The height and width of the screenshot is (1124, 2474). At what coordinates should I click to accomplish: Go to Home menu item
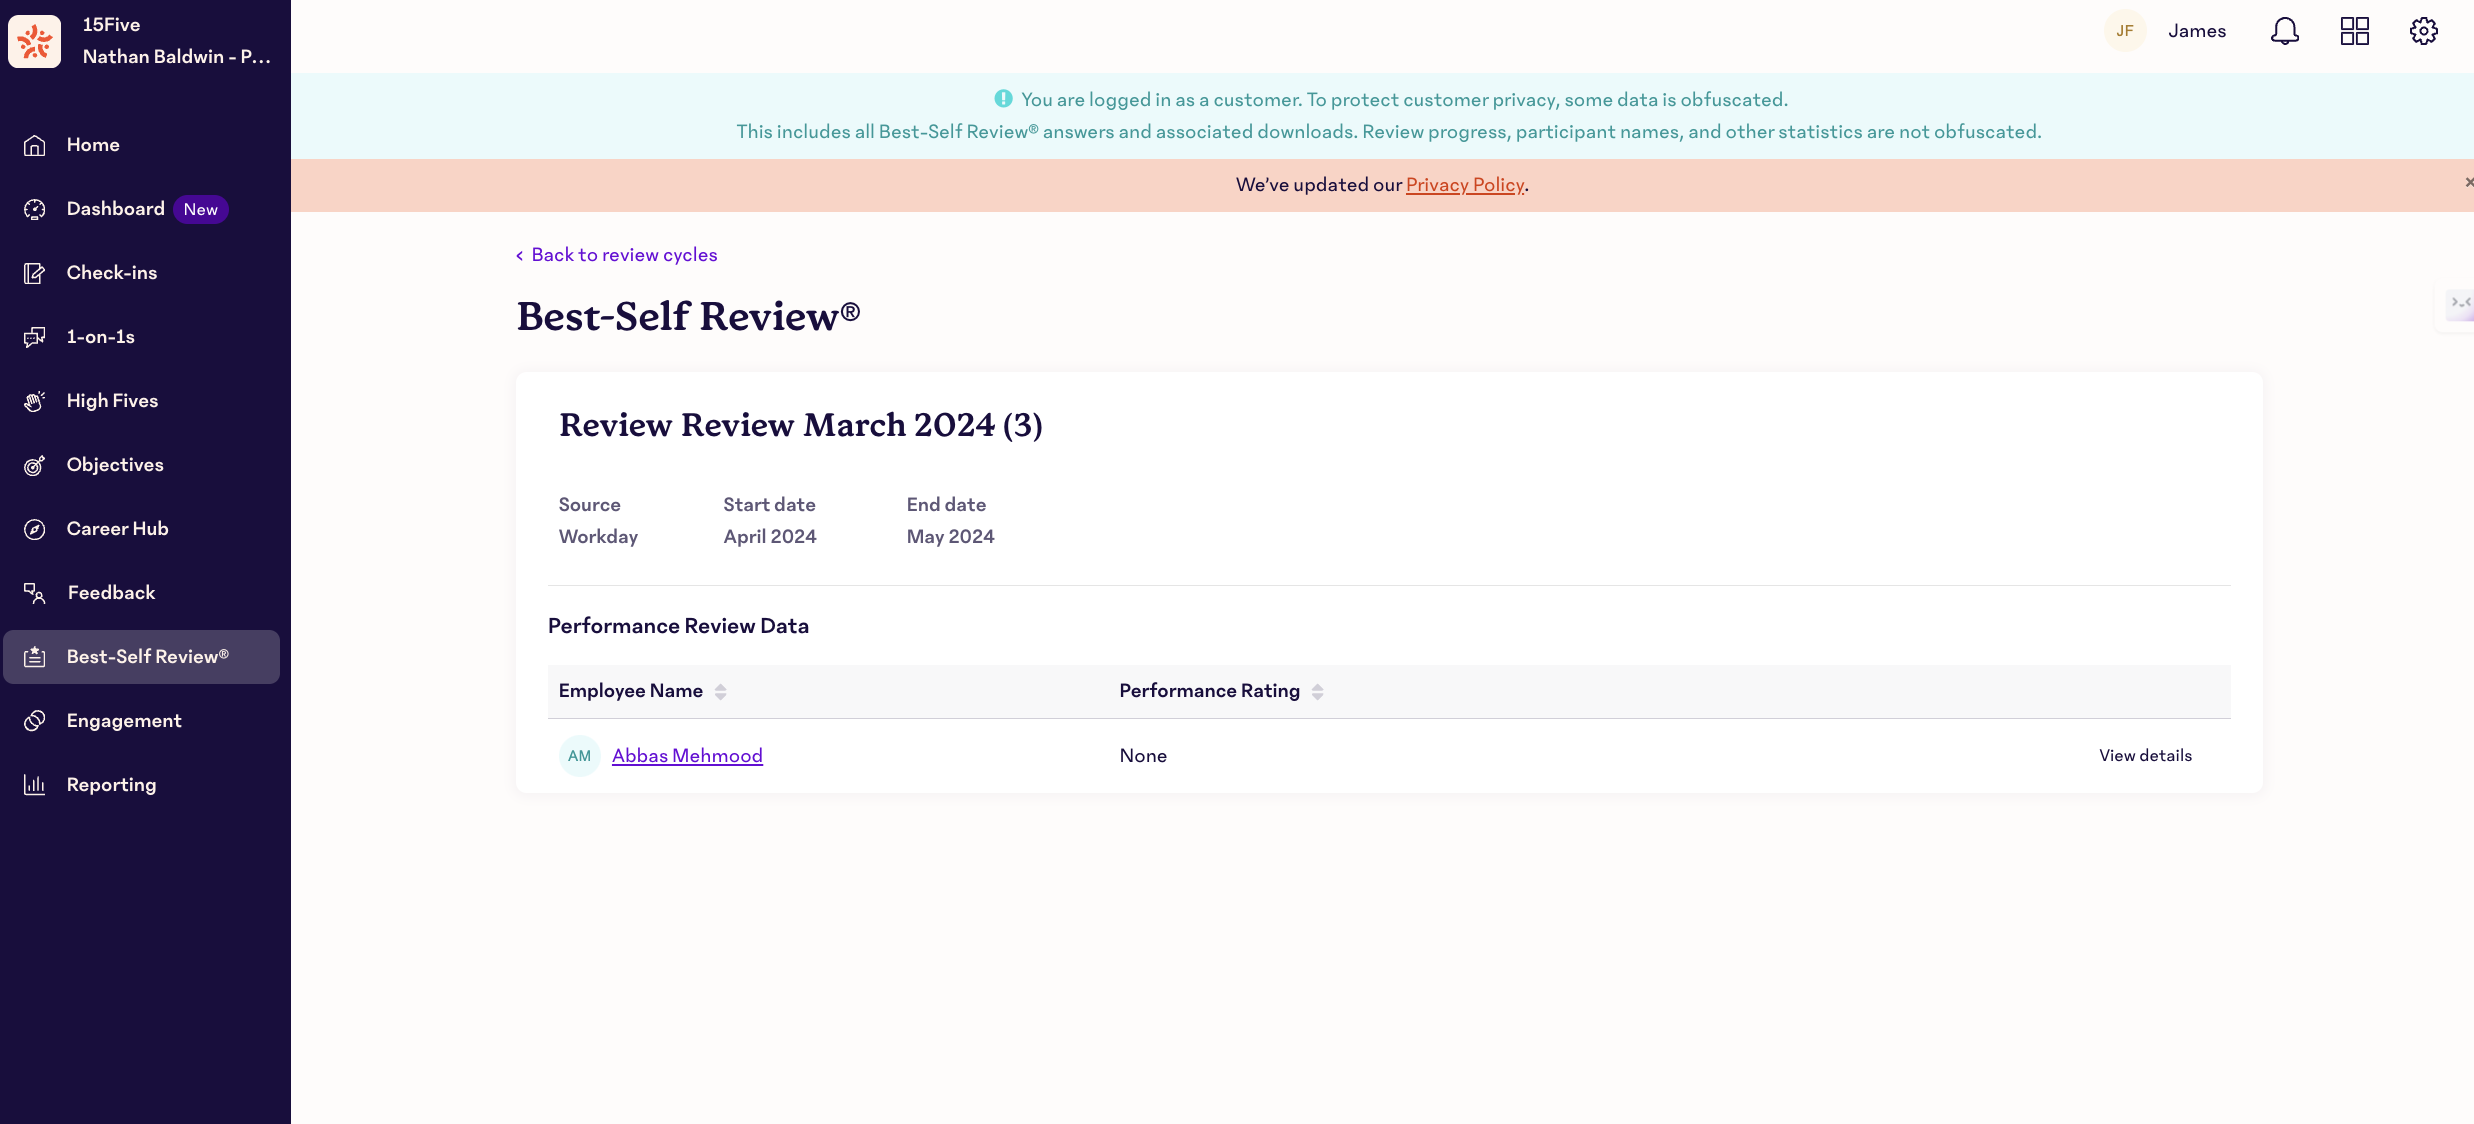click(93, 145)
